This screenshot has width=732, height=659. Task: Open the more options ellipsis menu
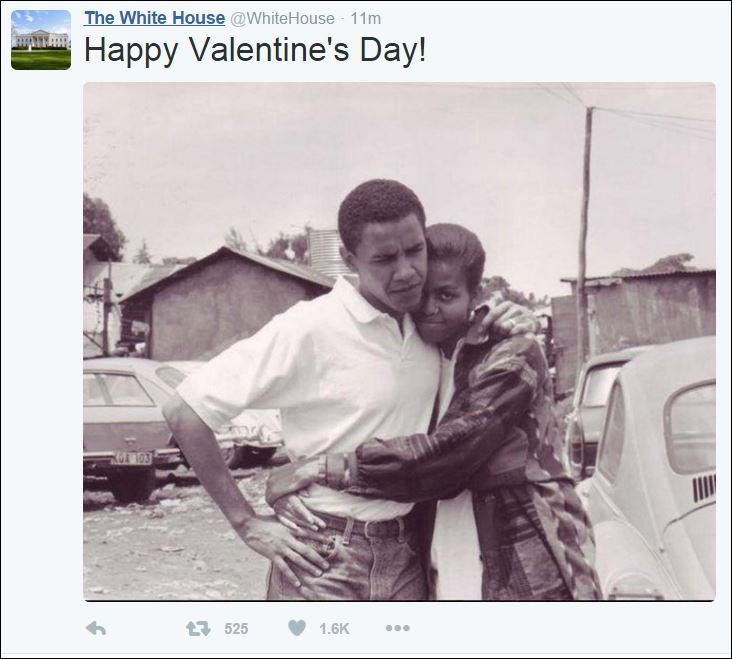point(397,628)
